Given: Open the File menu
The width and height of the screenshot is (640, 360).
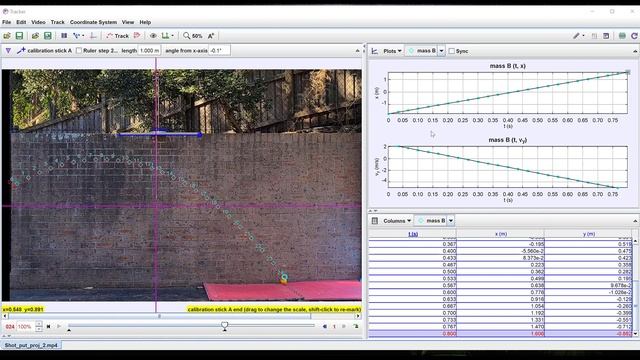Looking at the screenshot, I should pyautogui.click(x=7, y=22).
